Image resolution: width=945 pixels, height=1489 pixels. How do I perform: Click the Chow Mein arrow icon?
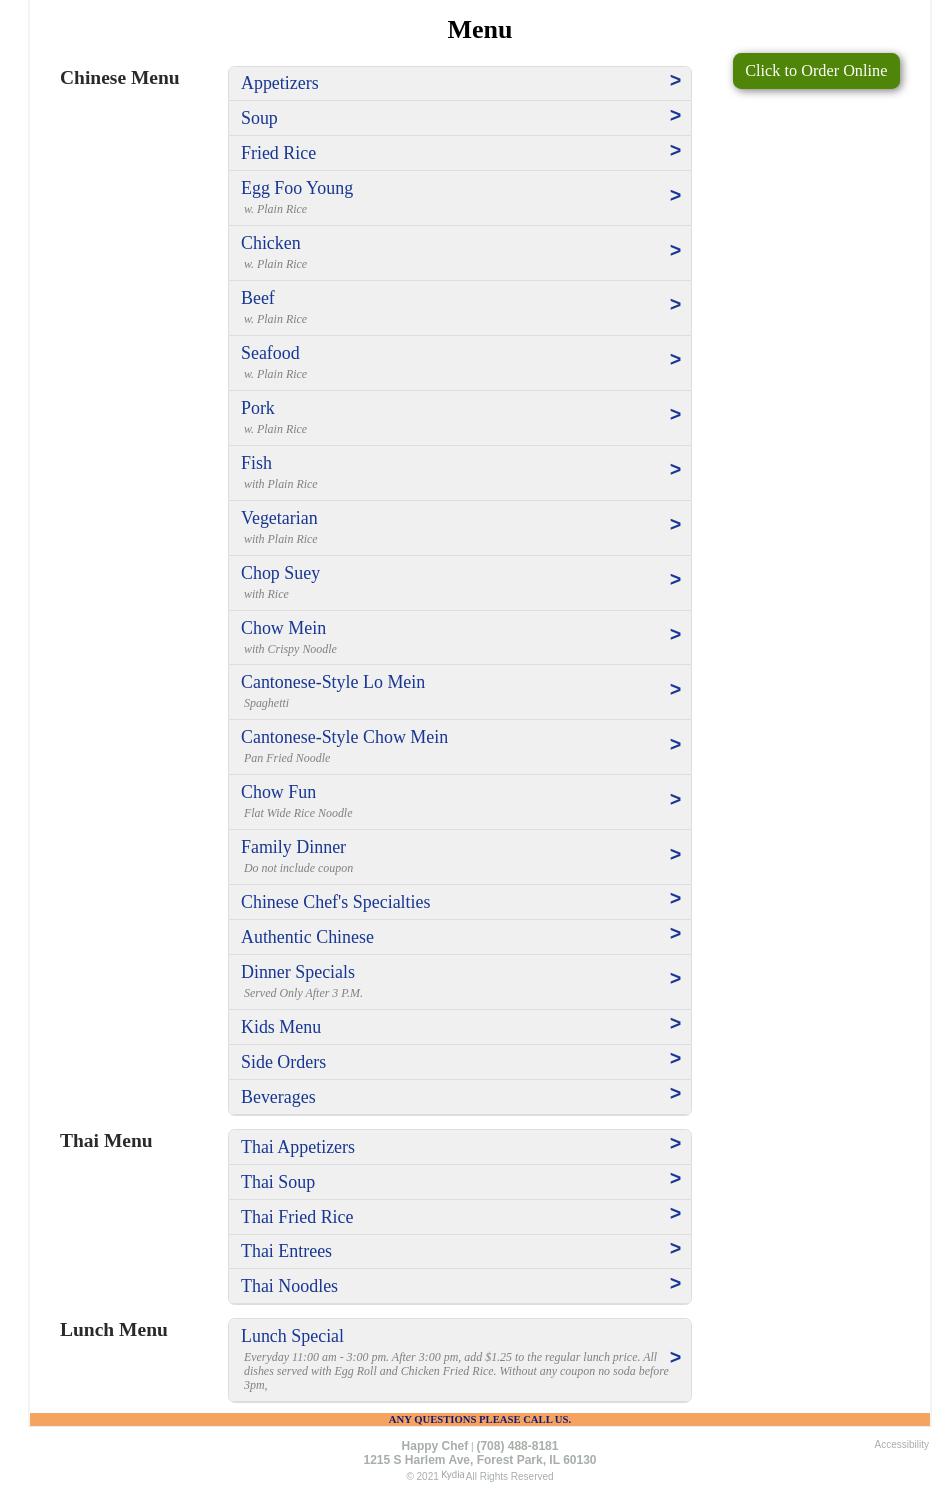(675, 635)
